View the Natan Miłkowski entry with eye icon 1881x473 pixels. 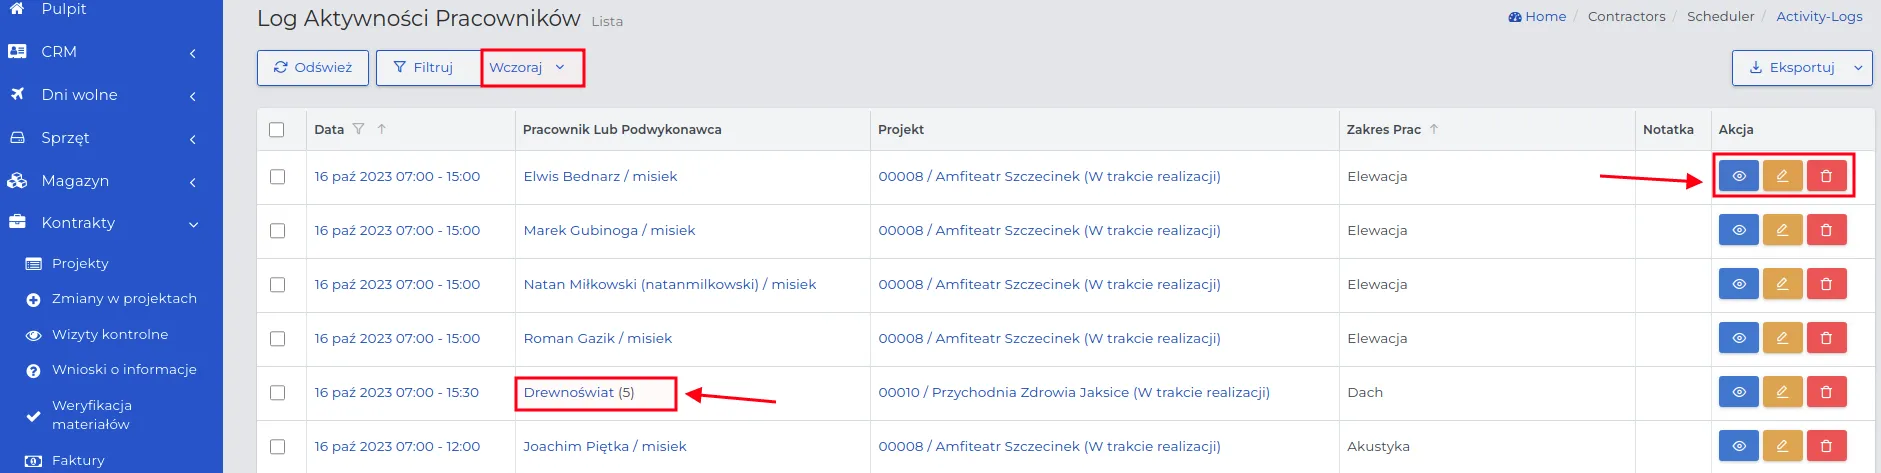1738,284
